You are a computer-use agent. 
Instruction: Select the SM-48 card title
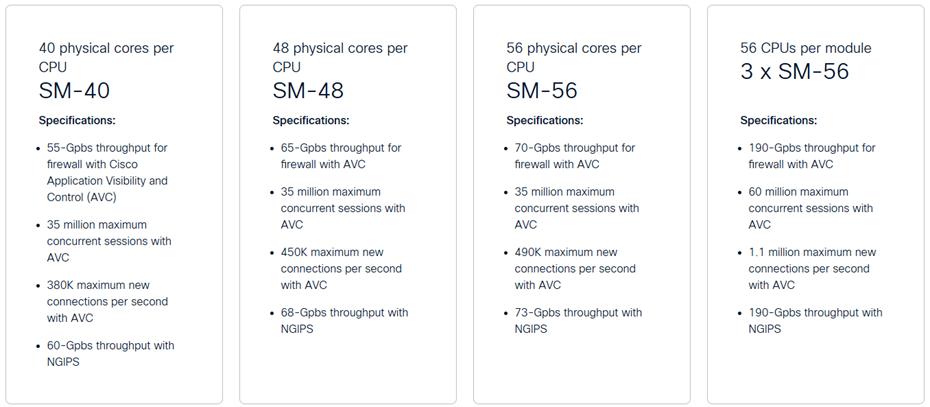pyautogui.click(x=308, y=91)
